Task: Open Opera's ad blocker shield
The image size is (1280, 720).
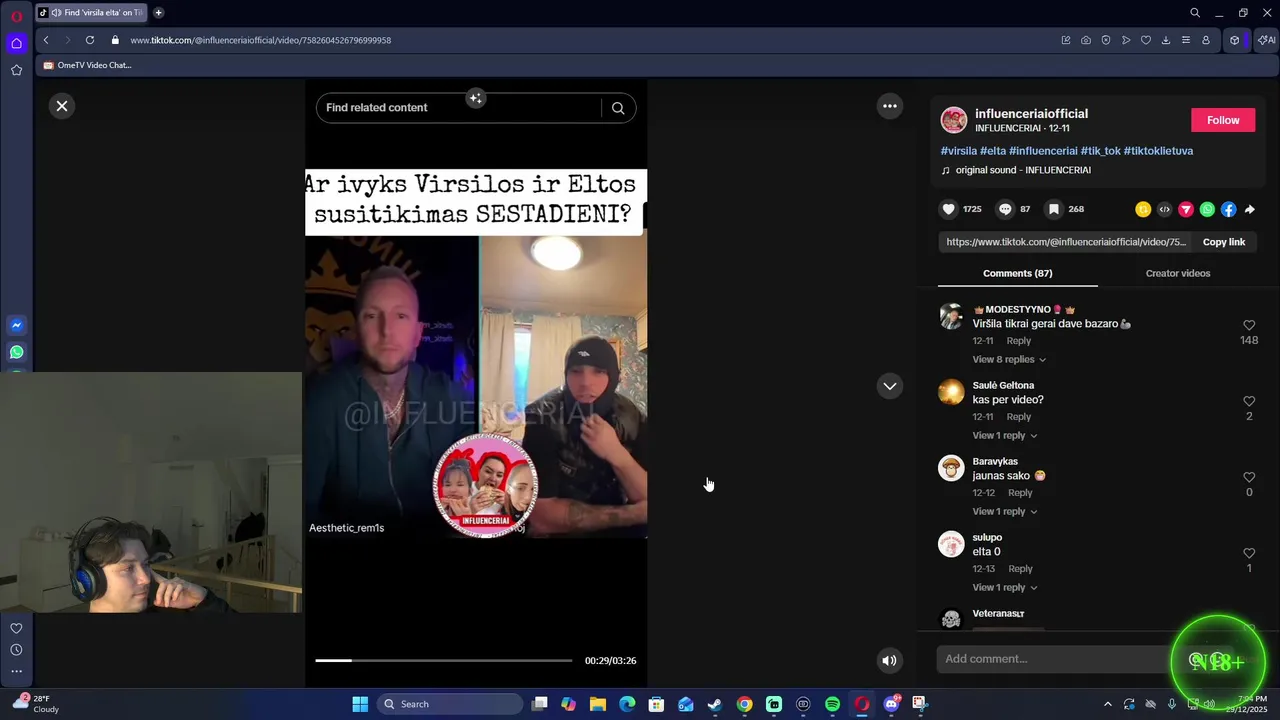Action: [x=1106, y=40]
